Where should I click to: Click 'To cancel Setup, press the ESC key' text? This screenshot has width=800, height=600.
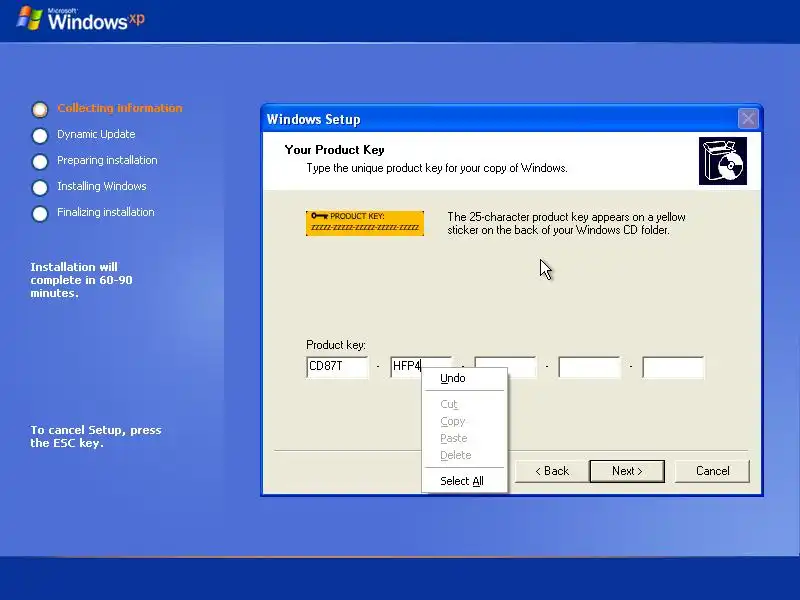(x=96, y=437)
